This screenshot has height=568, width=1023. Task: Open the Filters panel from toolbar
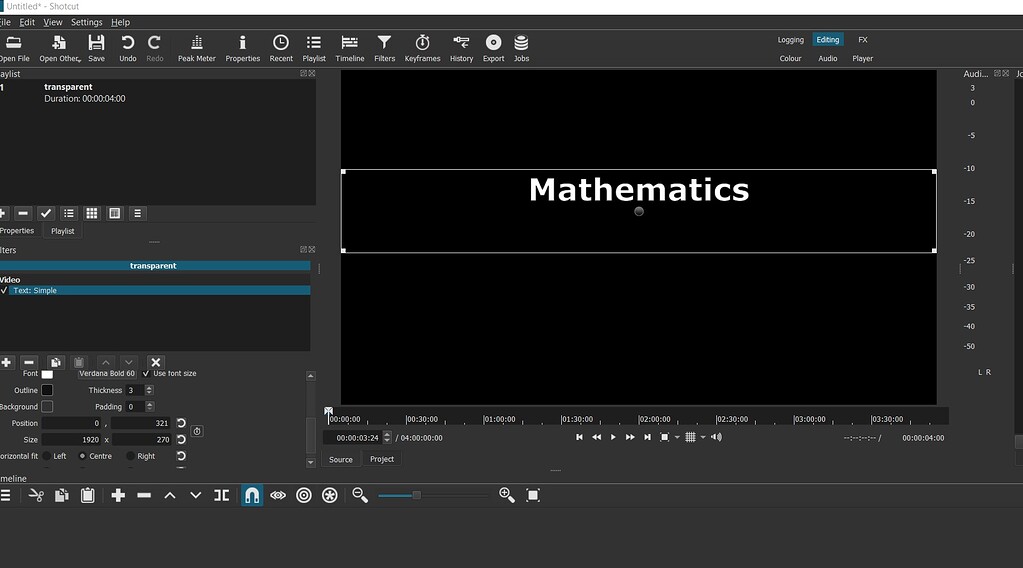tap(384, 47)
